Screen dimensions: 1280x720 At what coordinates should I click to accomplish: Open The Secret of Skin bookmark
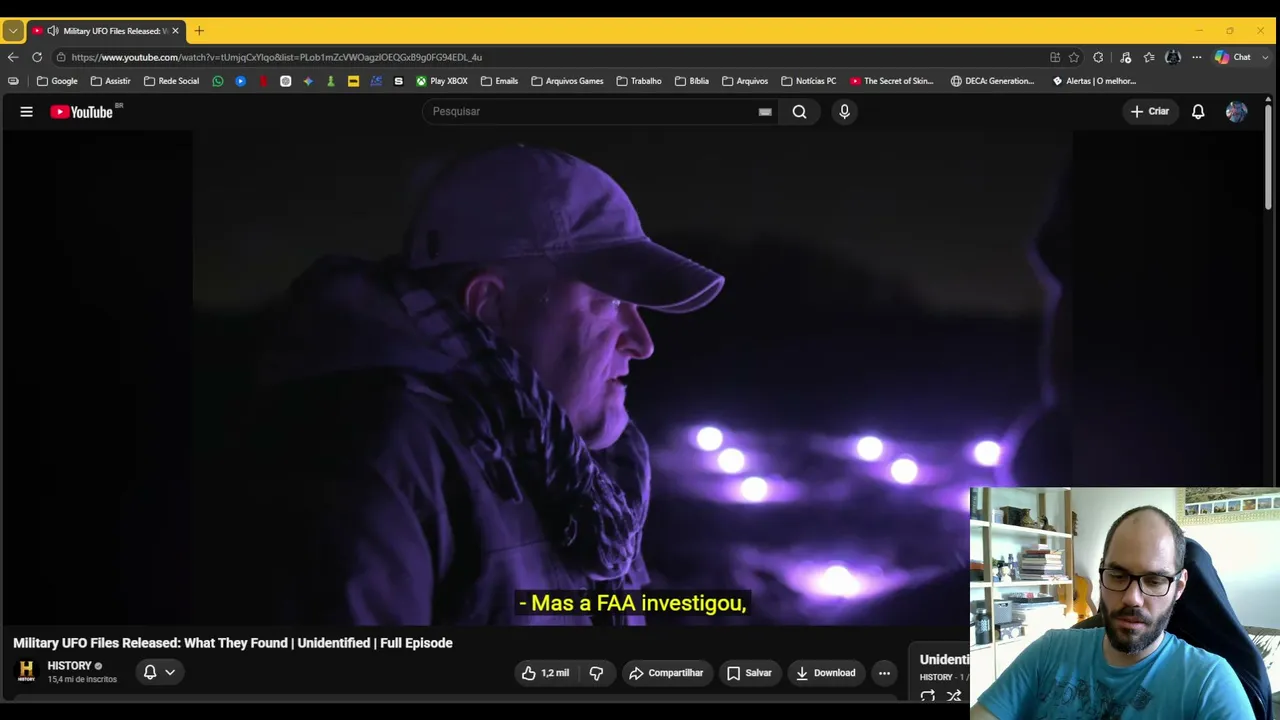892,81
